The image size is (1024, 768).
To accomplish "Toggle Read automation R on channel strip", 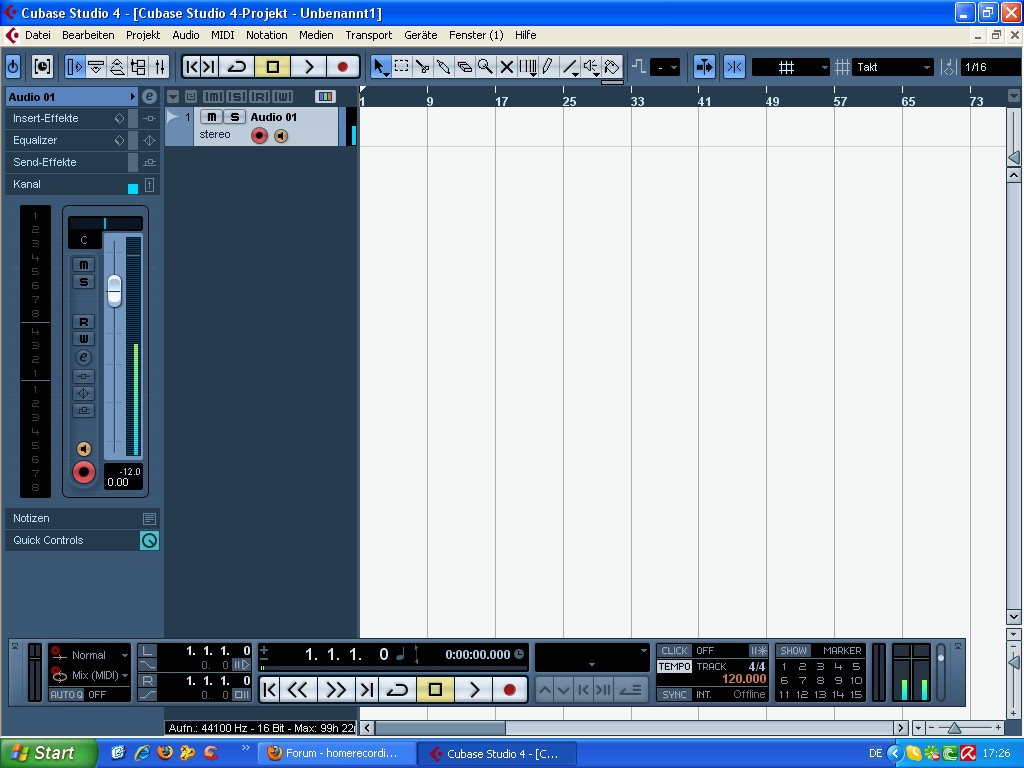I will pyautogui.click(x=84, y=322).
